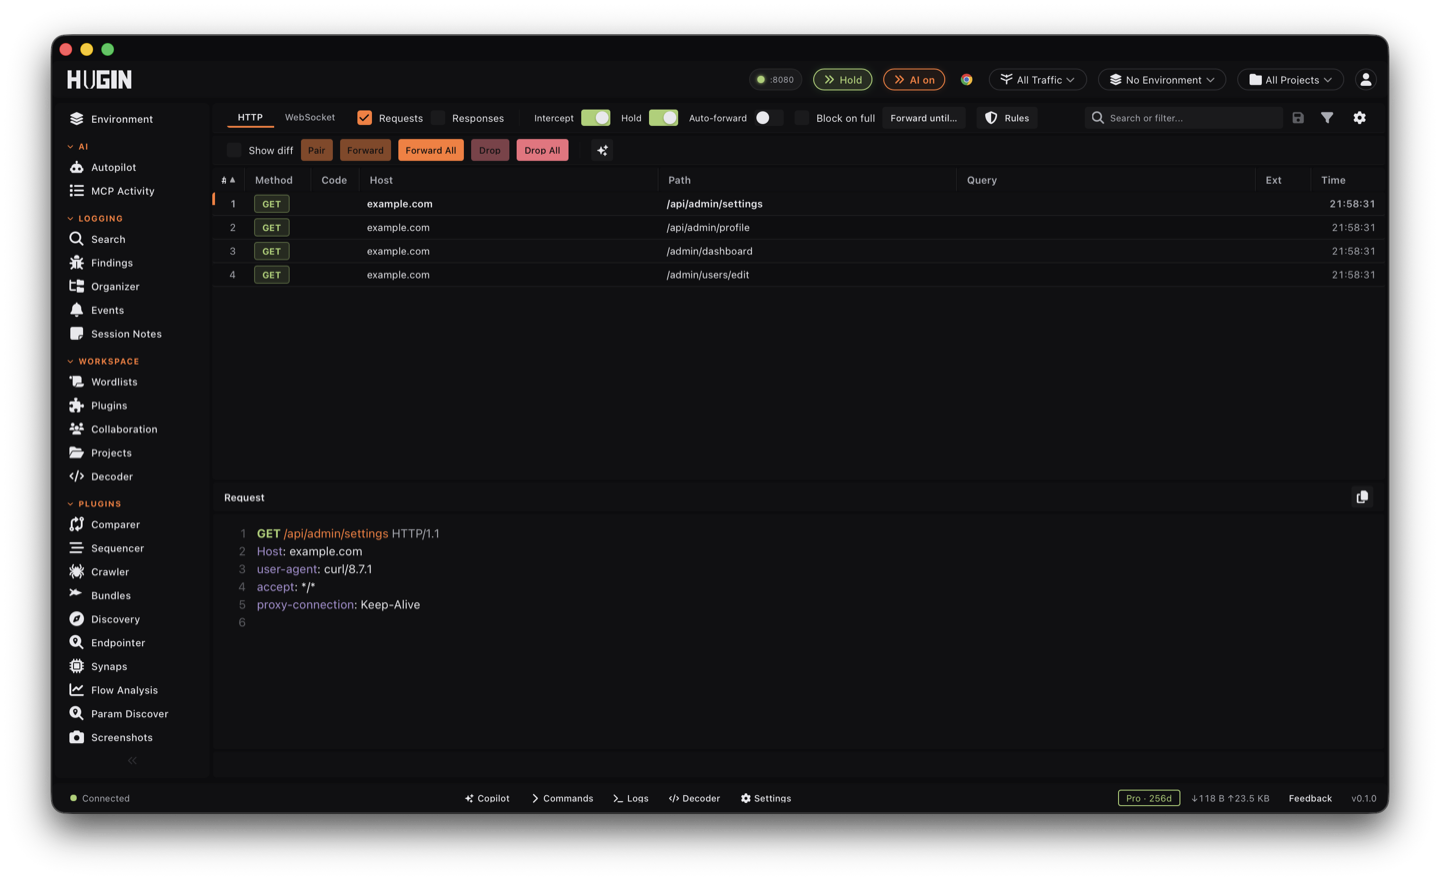Turn off the Hold switch
The image size is (1440, 881).
(x=663, y=118)
